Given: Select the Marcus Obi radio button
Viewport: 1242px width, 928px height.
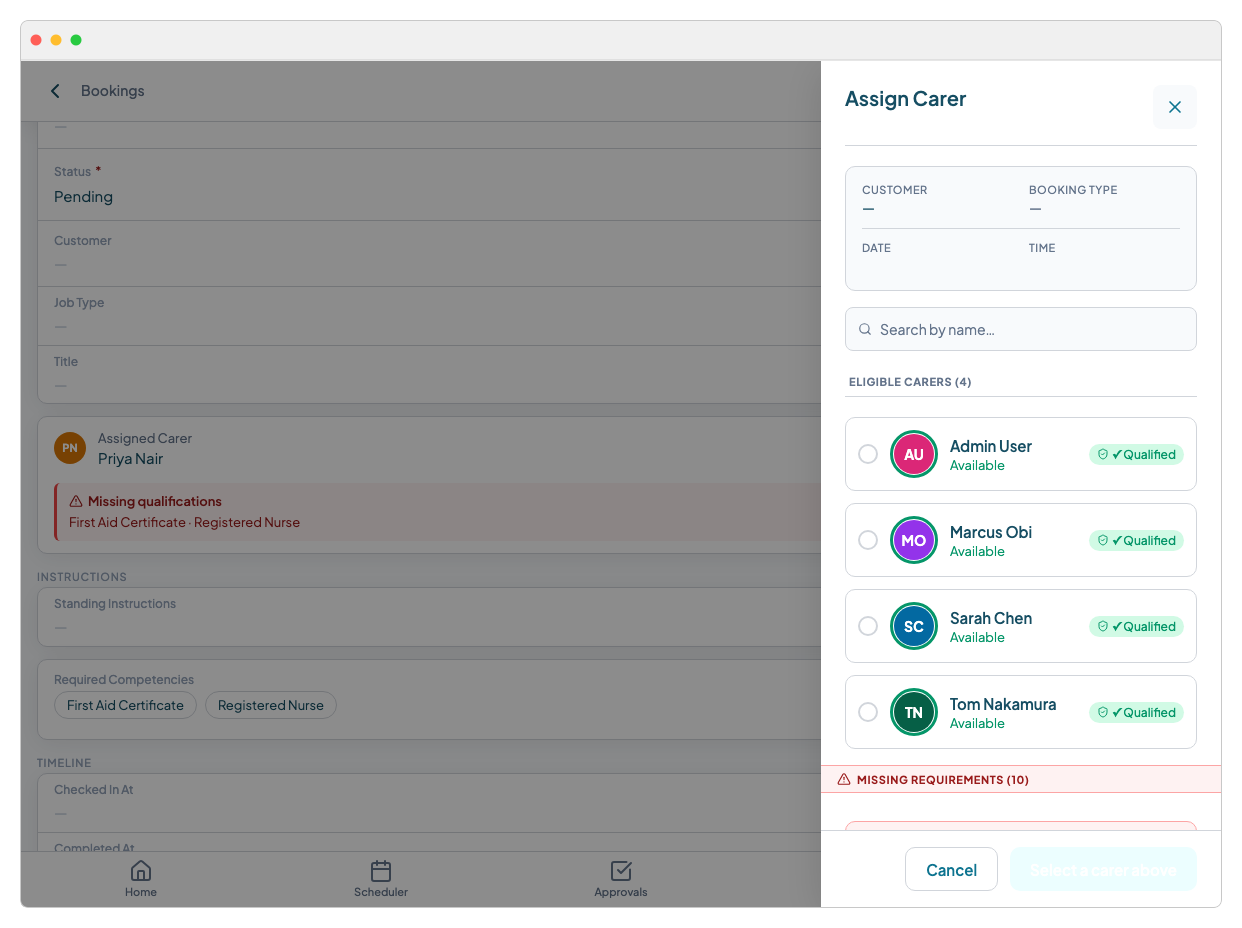Looking at the screenshot, I should tap(868, 540).
